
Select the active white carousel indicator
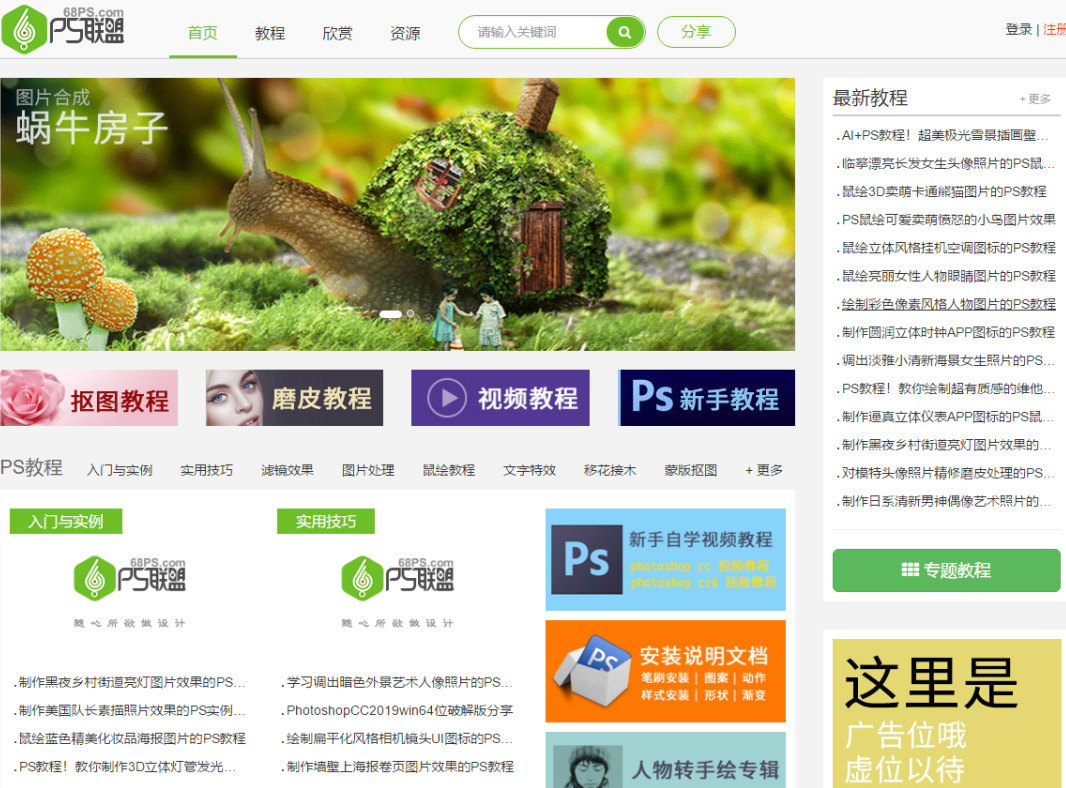tap(390, 314)
